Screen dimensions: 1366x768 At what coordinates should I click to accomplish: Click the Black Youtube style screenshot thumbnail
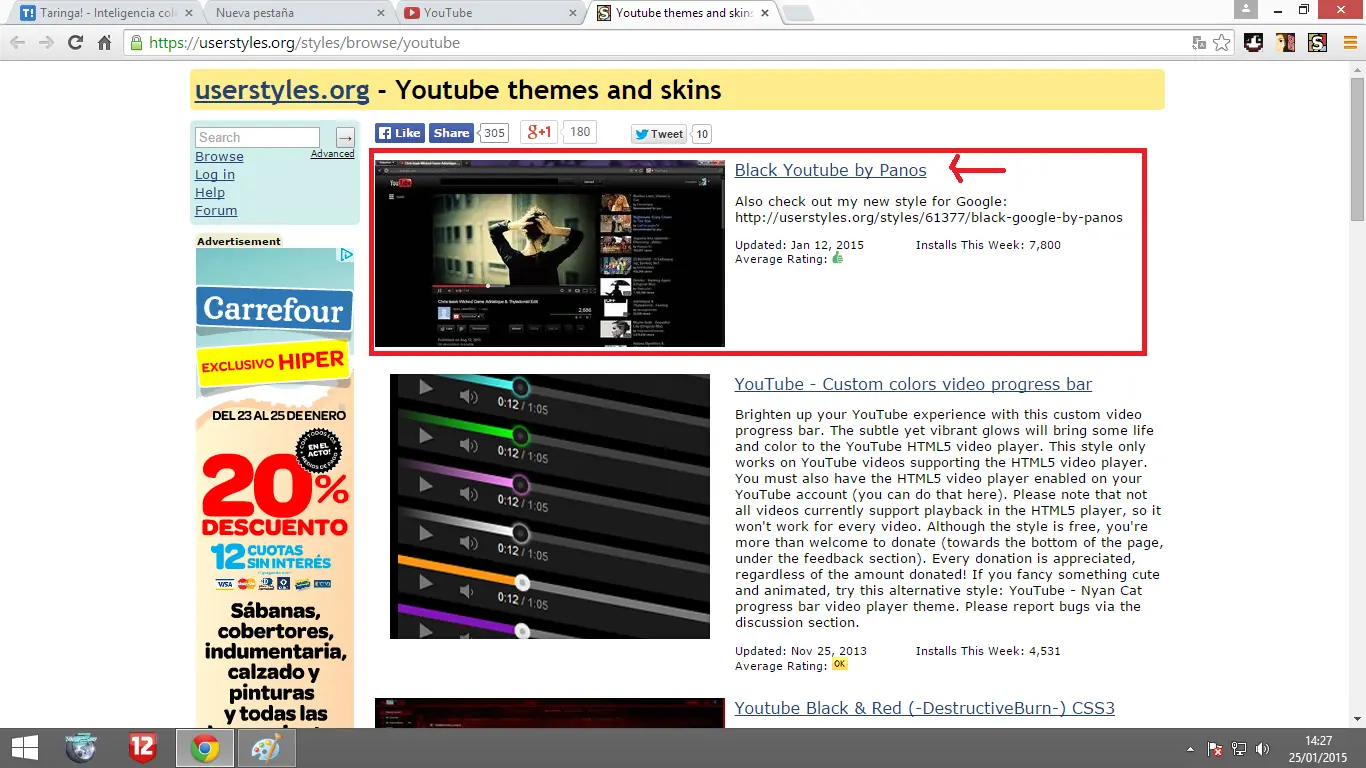tap(549, 253)
